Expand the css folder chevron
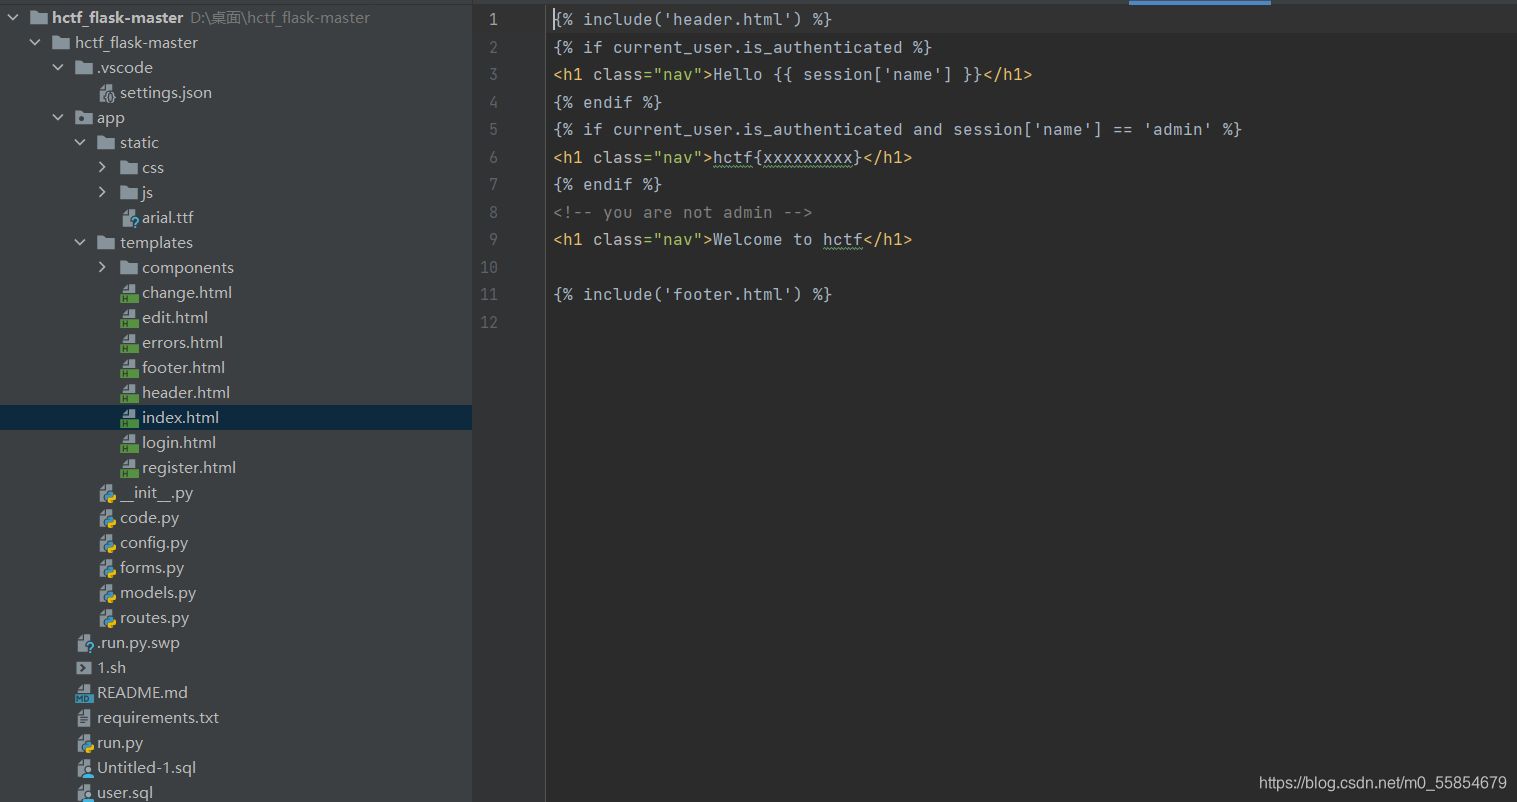Image resolution: width=1517 pixels, height=802 pixels. (x=102, y=167)
